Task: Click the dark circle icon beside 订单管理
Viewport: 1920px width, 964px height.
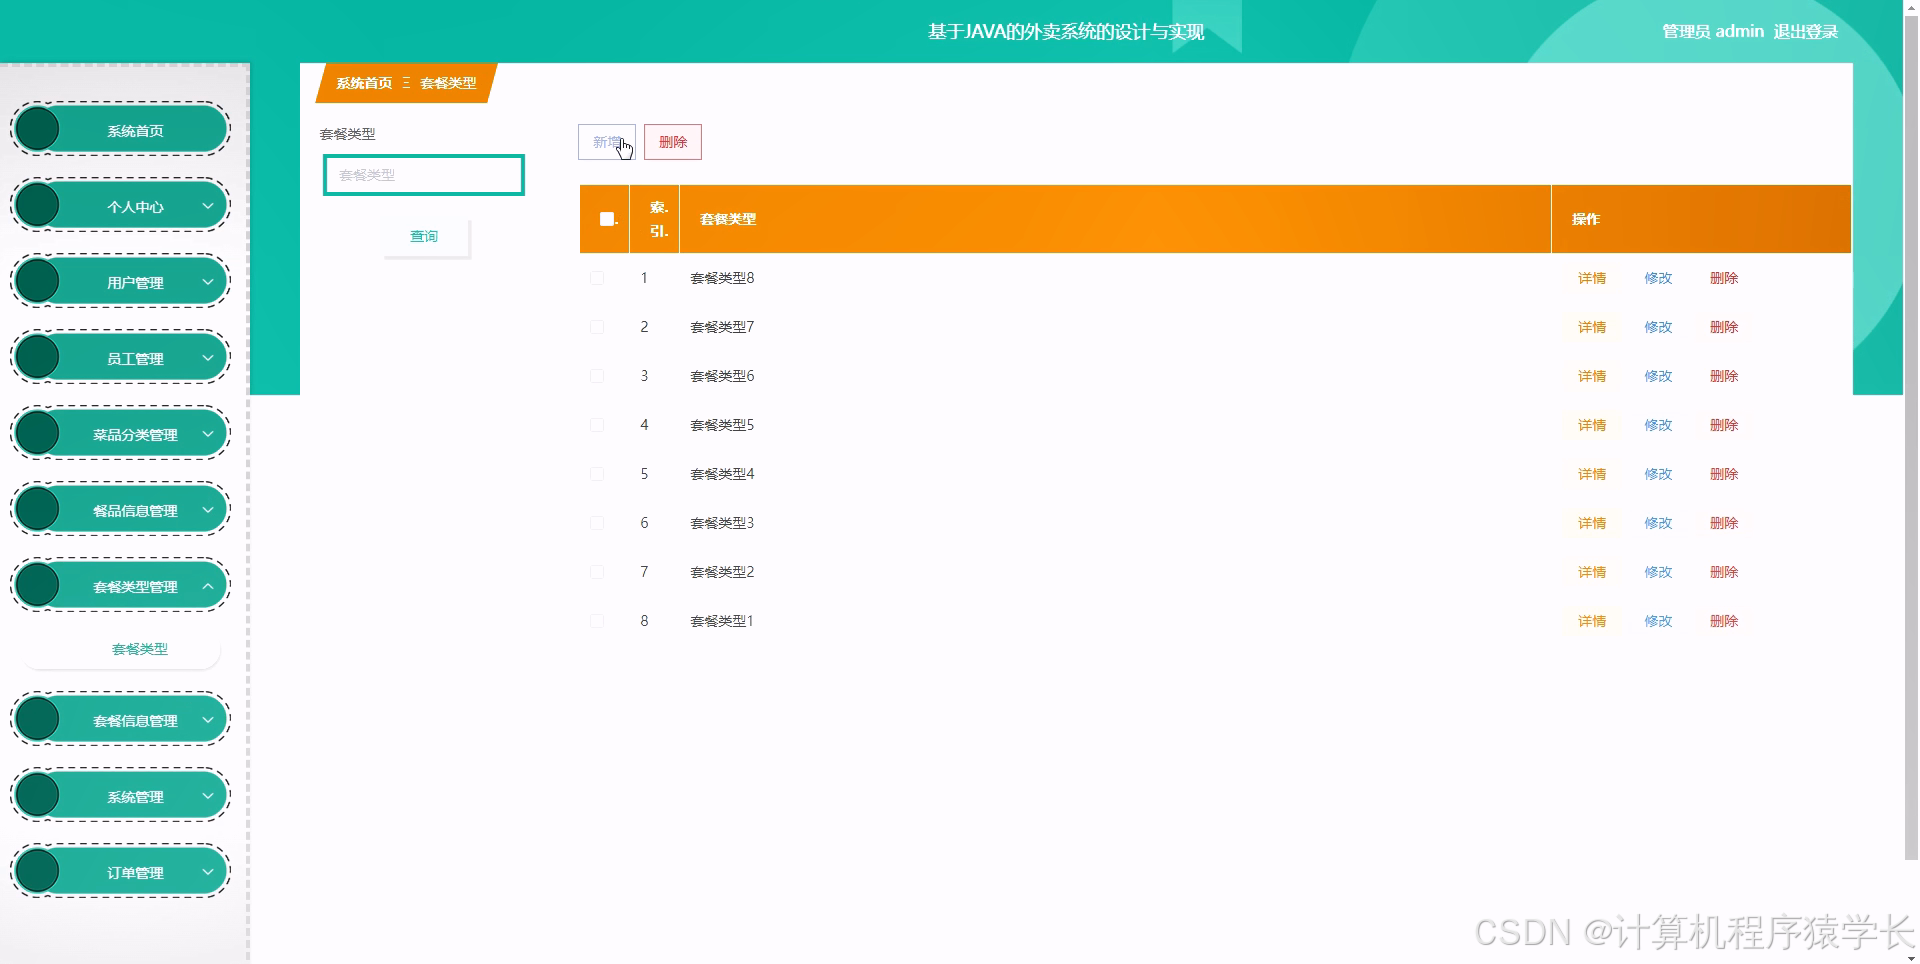Action: tap(38, 871)
